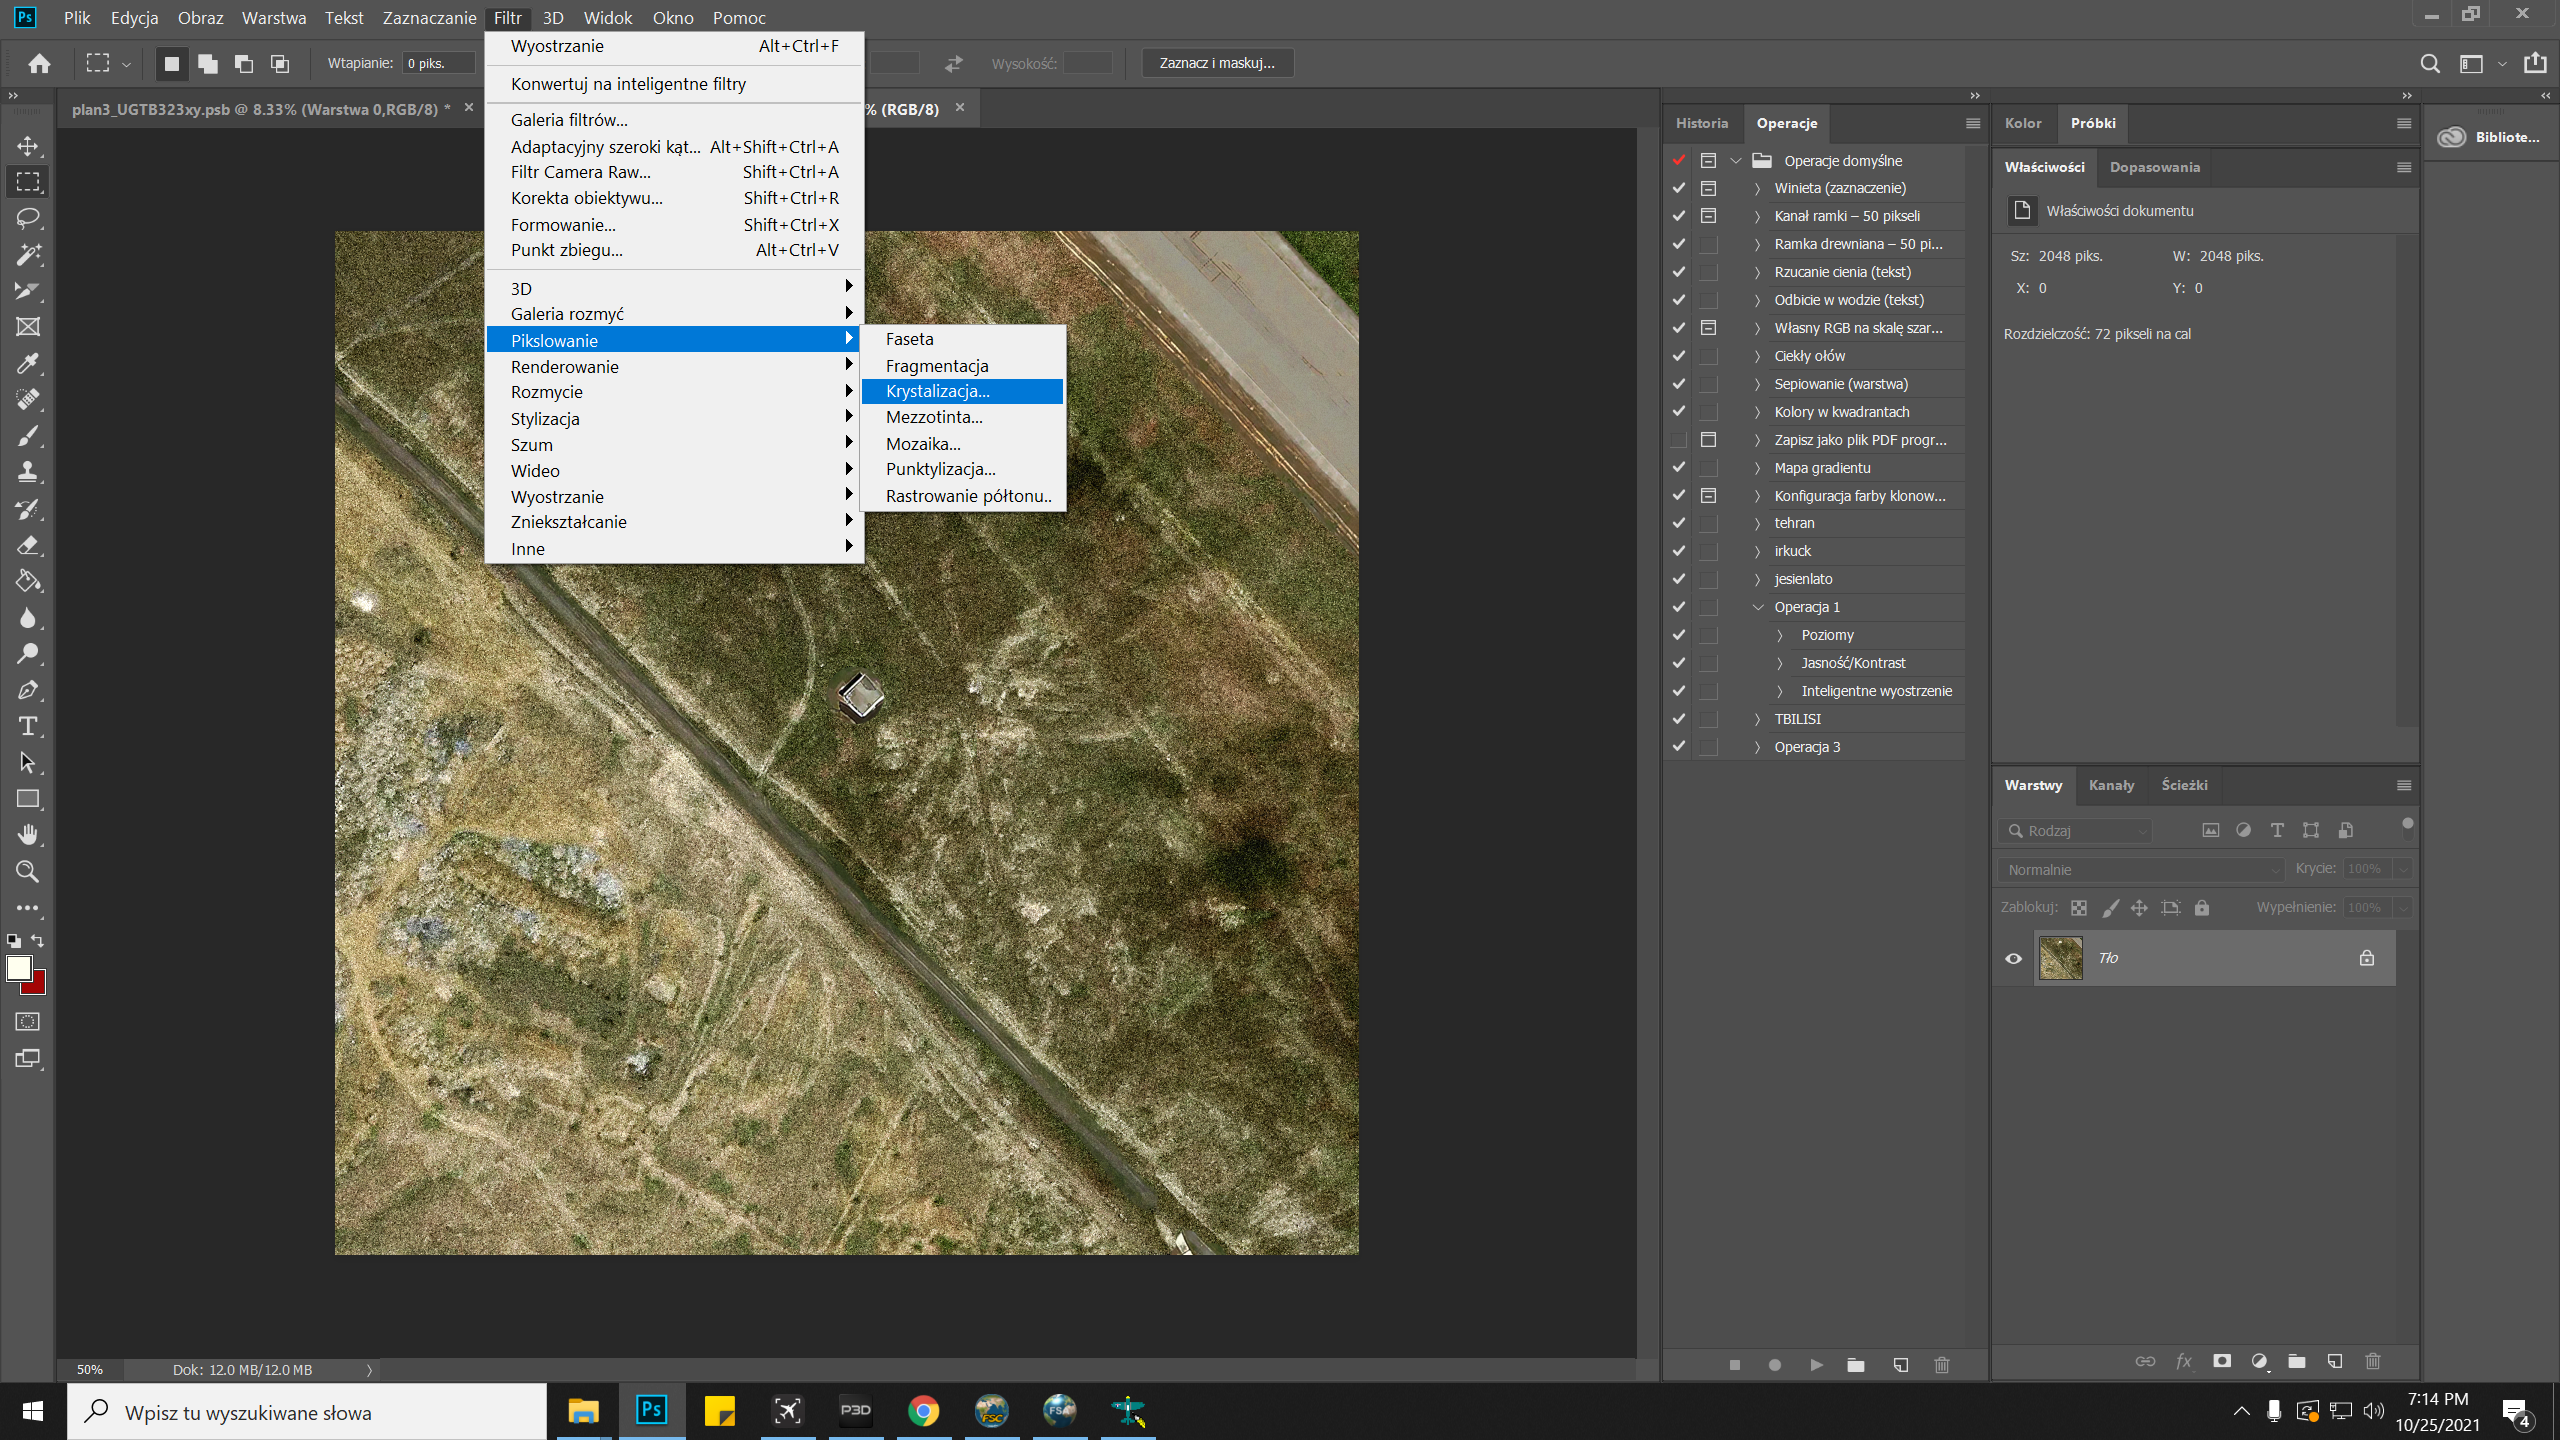Select the Lasso tool
2560x1440 pixels.
[28, 218]
